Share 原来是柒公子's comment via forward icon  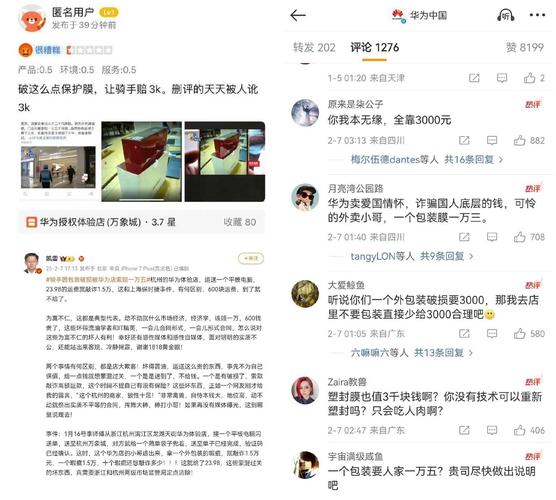coord(464,140)
